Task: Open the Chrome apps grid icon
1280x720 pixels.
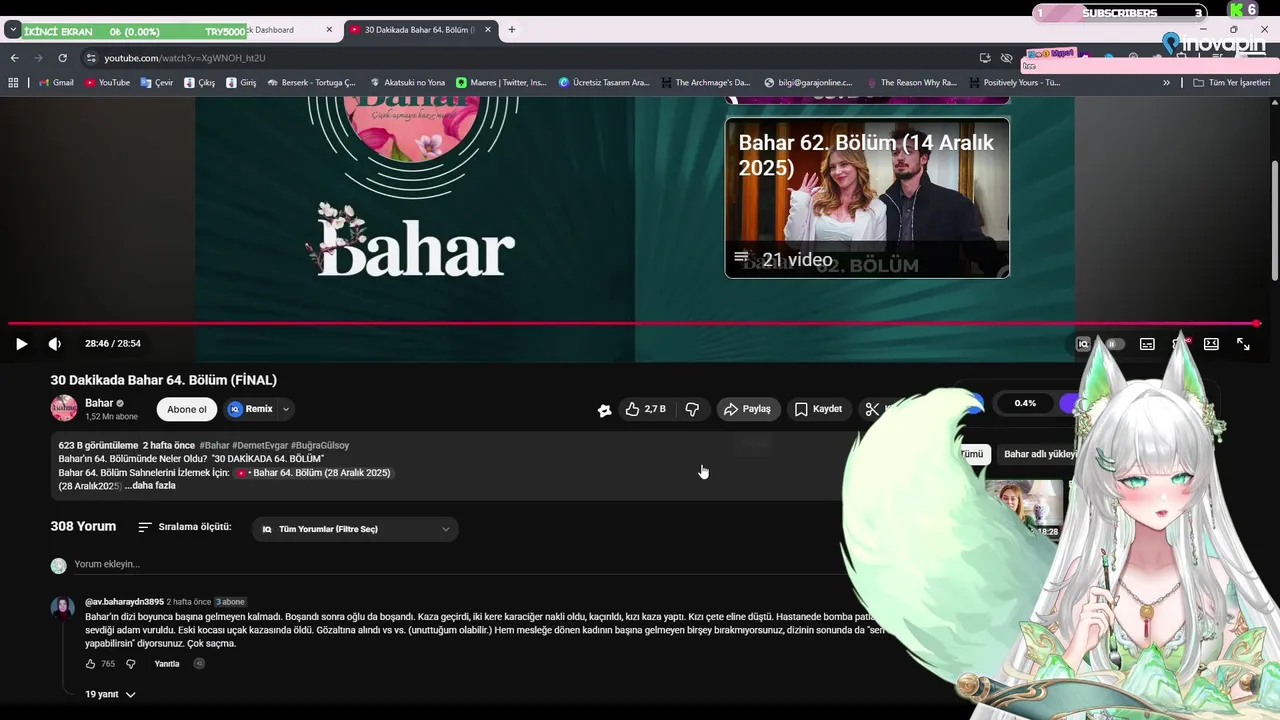Action: click(13, 83)
